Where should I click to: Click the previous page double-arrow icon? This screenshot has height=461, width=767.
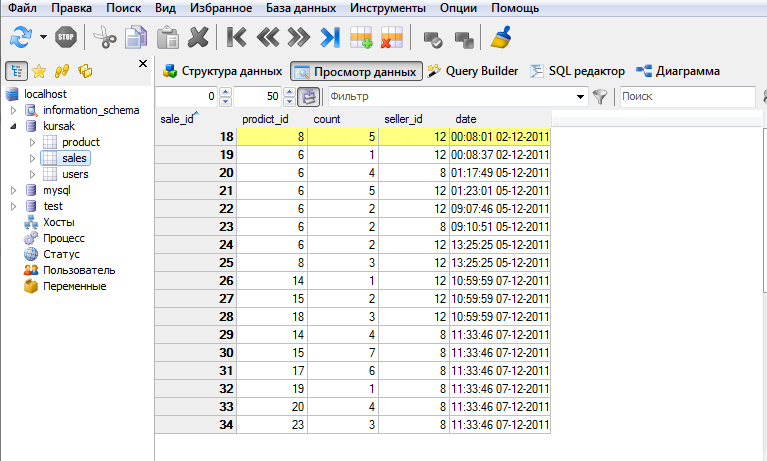(268, 37)
